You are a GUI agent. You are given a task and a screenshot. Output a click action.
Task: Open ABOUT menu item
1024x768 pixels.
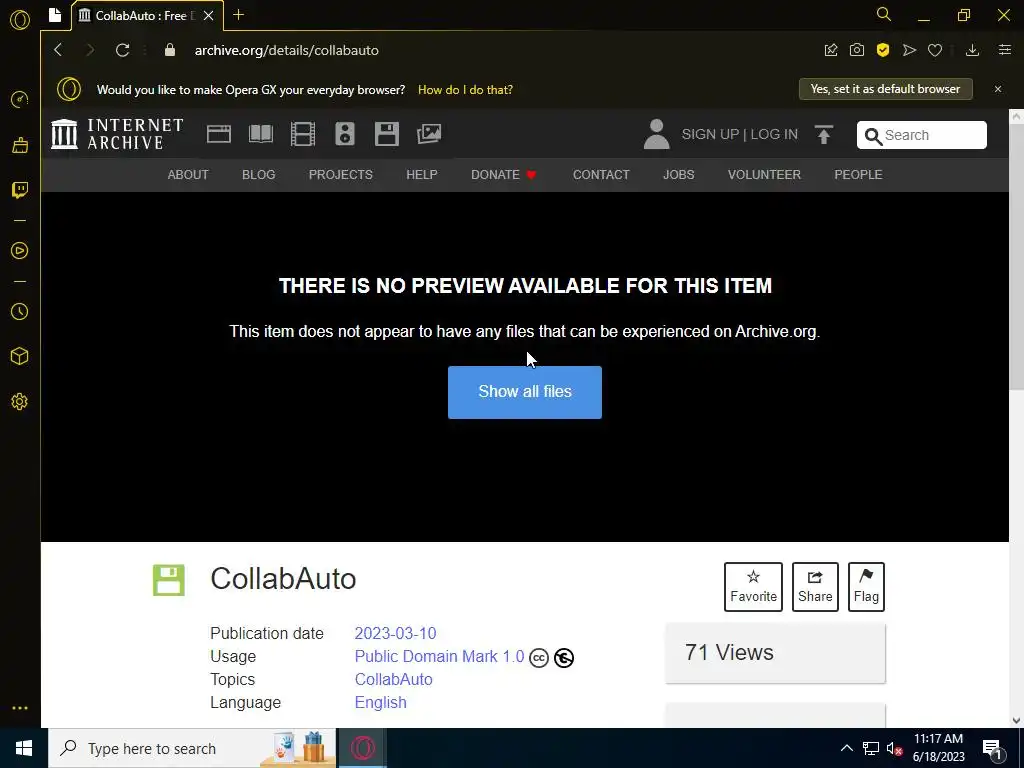(188, 174)
